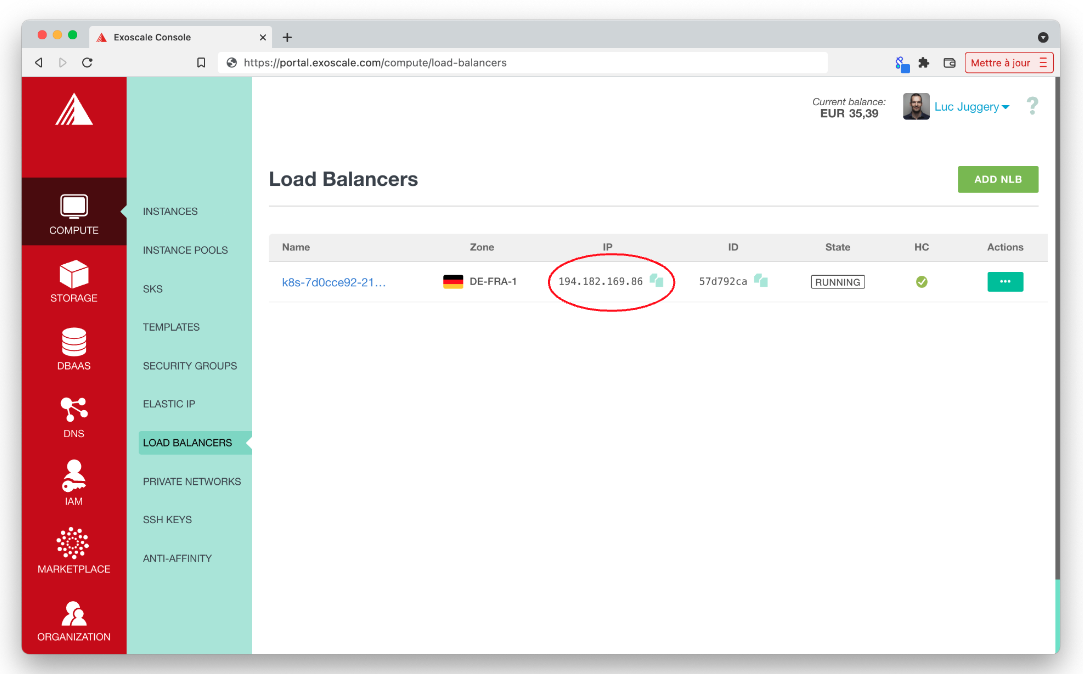Open the k8s-7d0cce92-21… load balancer link

pyautogui.click(x=334, y=282)
